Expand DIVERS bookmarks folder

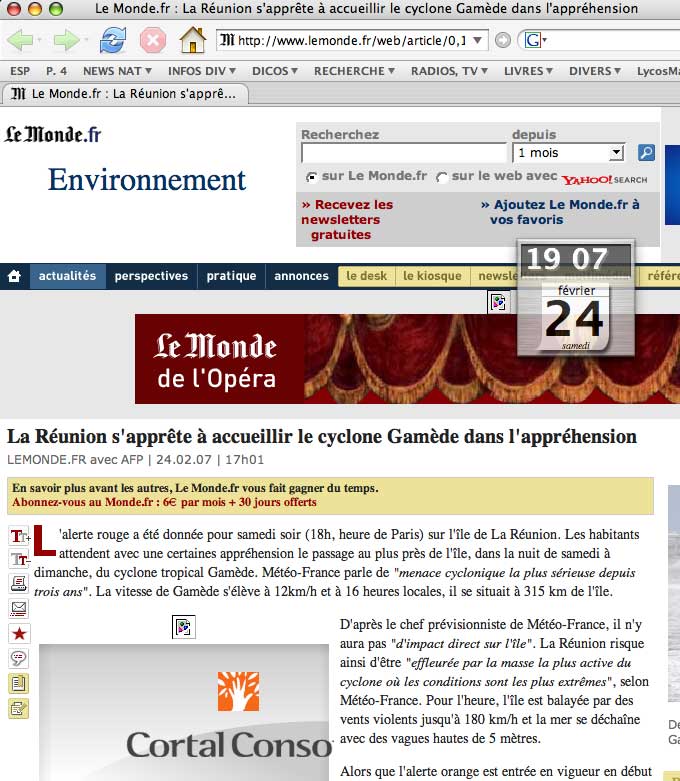click(595, 71)
